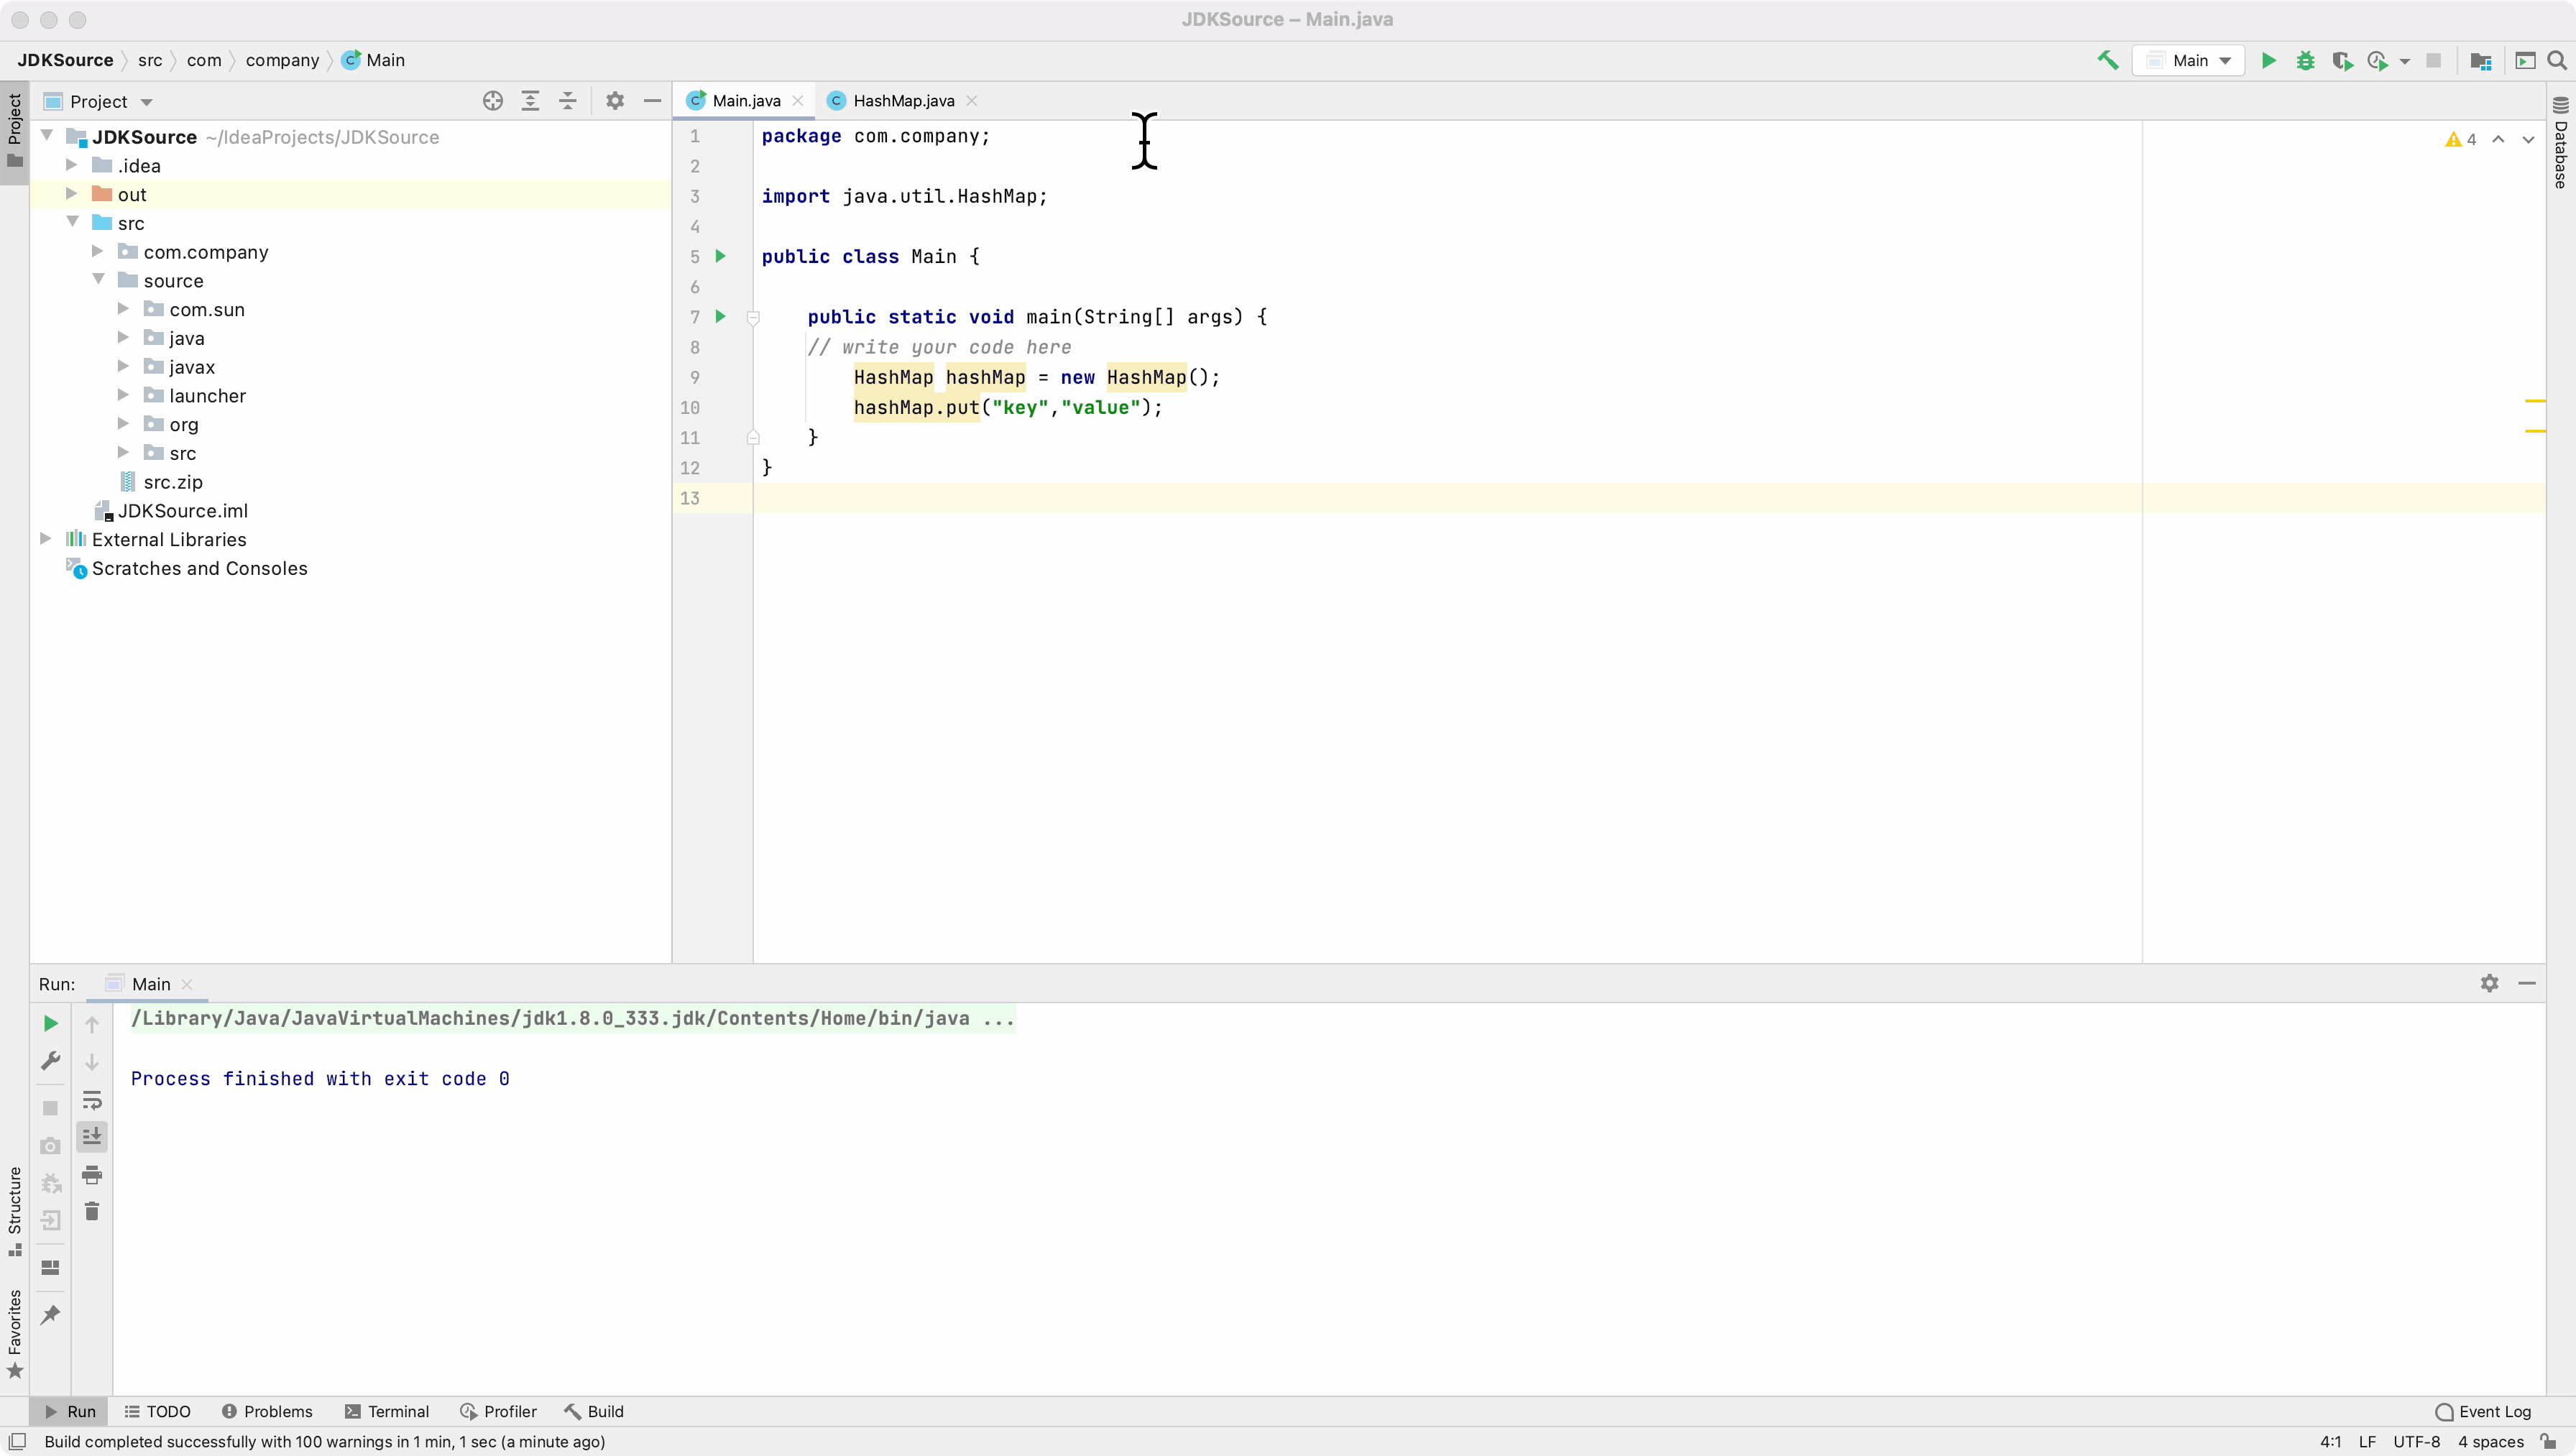
Task: Open the Main run configuration dropdown
Action: click(x=2189, y=60)
